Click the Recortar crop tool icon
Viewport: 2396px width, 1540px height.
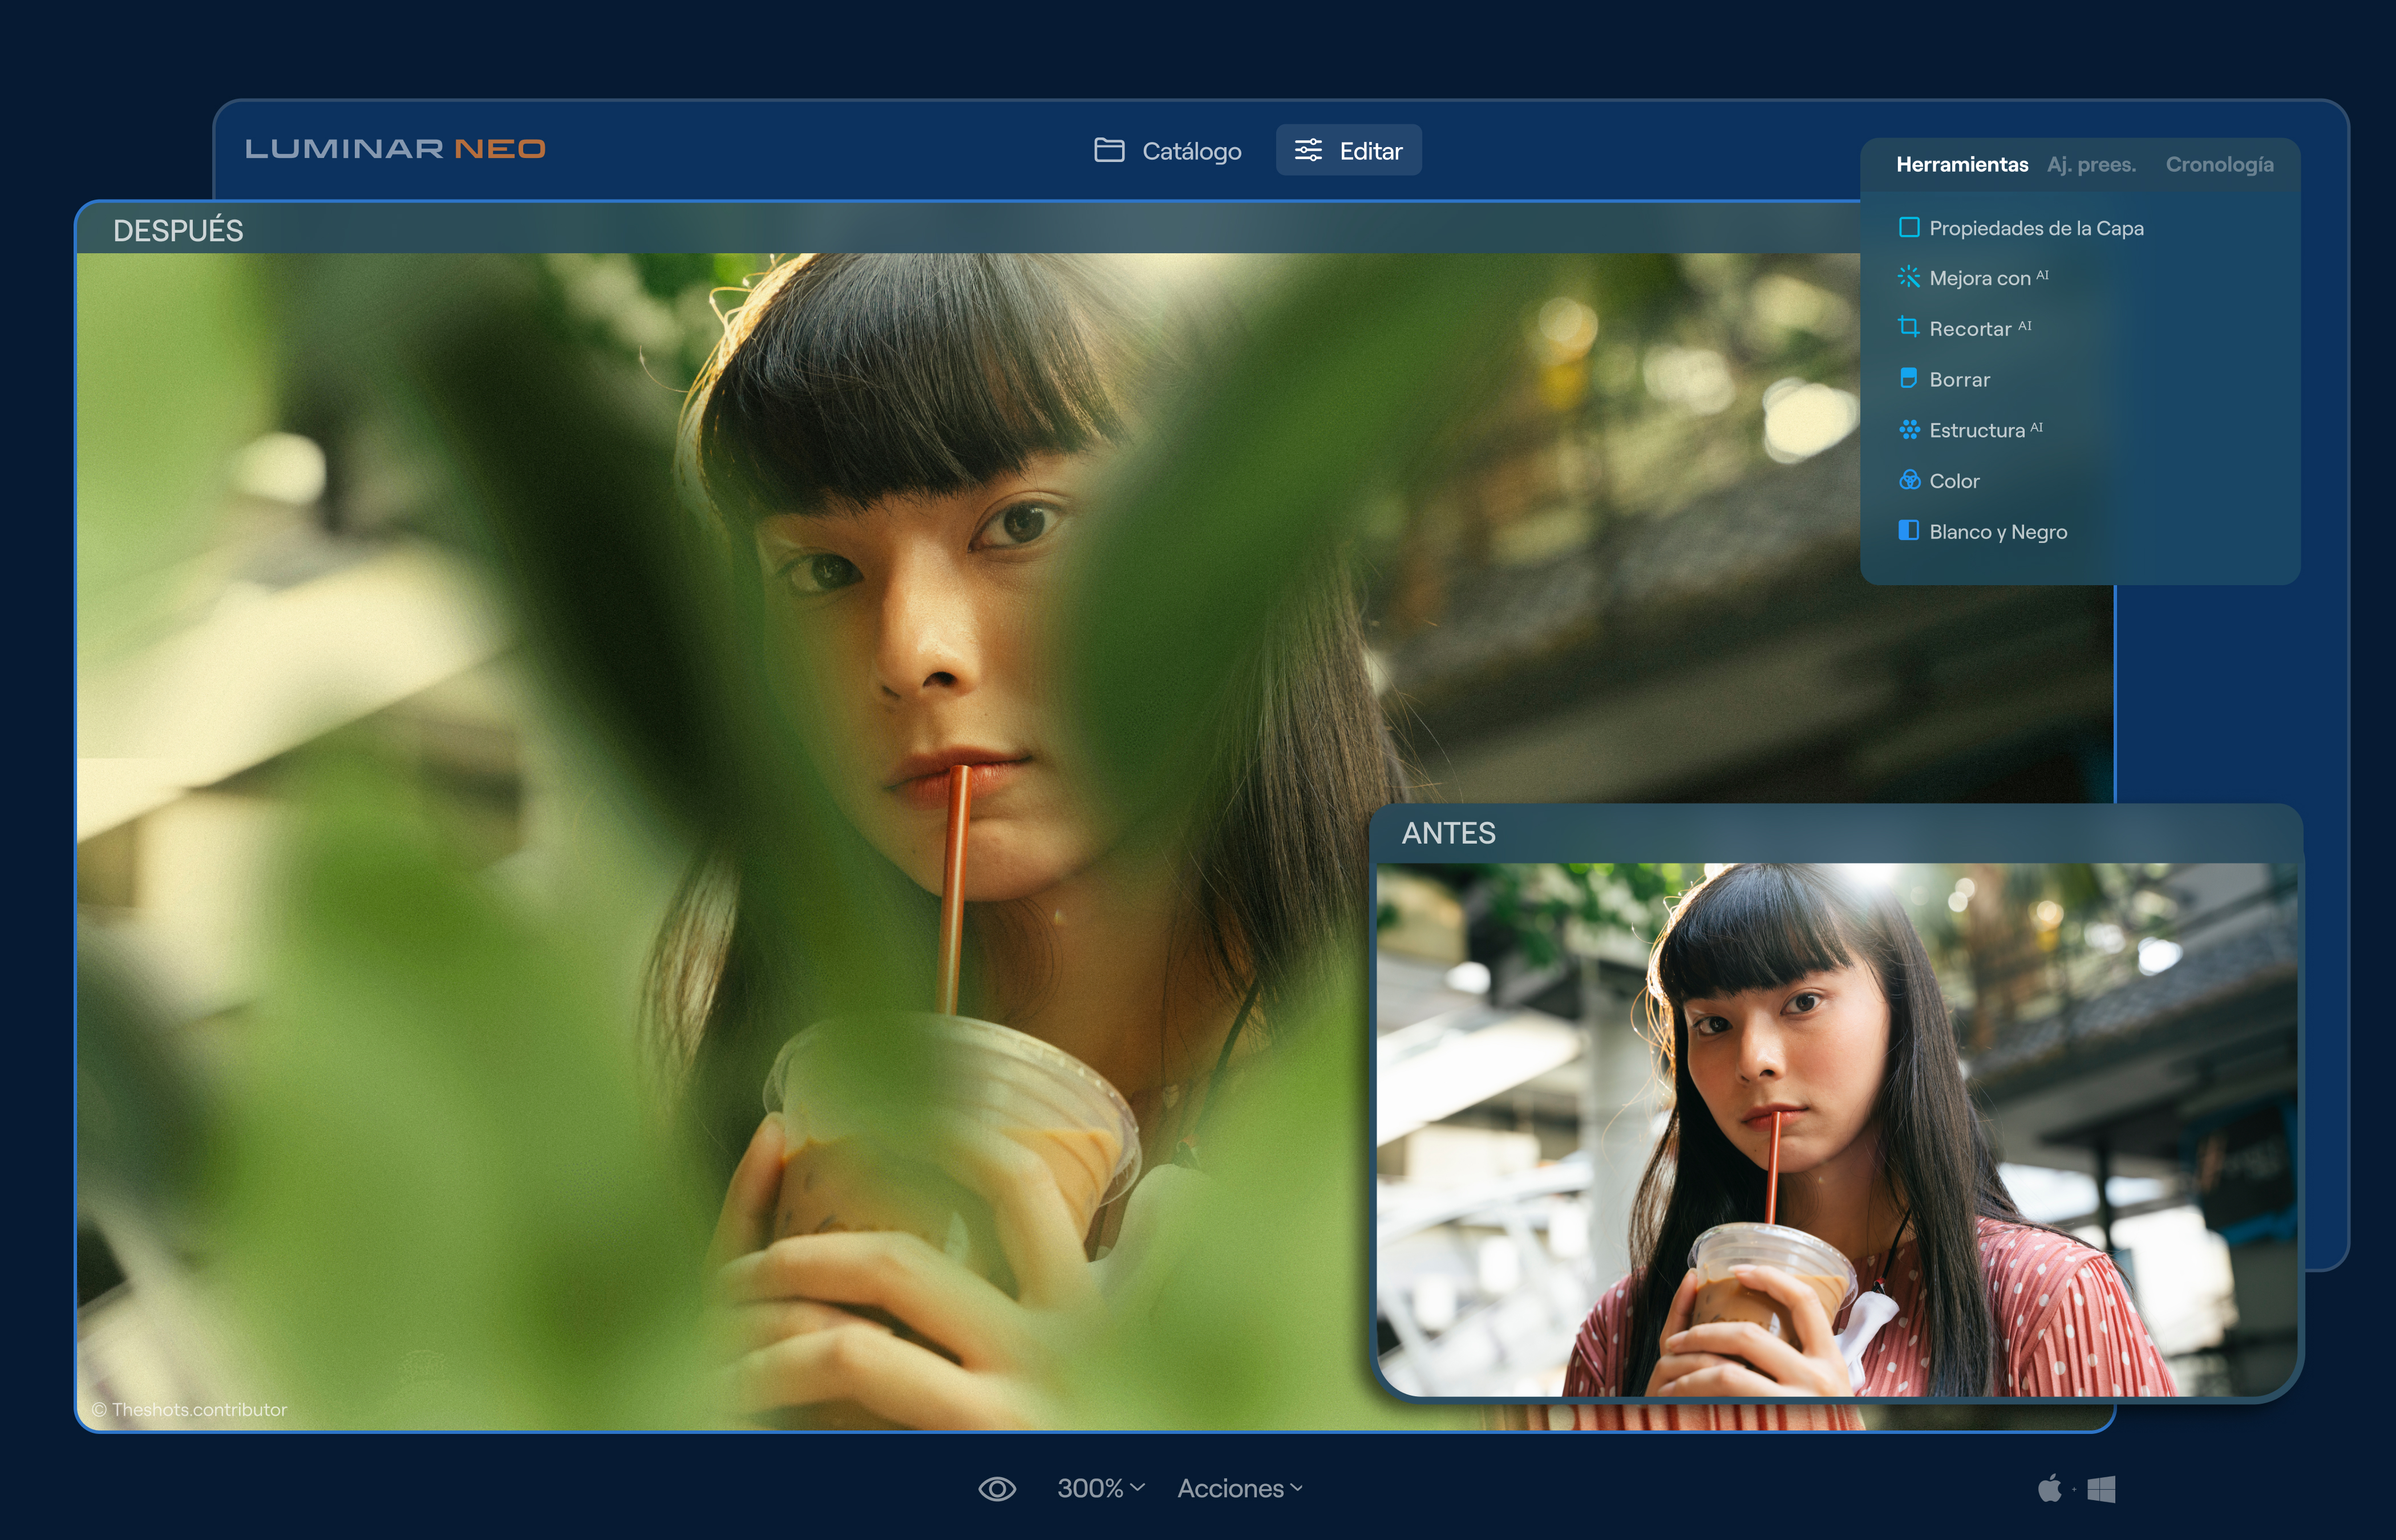[x=1908, y=327]
